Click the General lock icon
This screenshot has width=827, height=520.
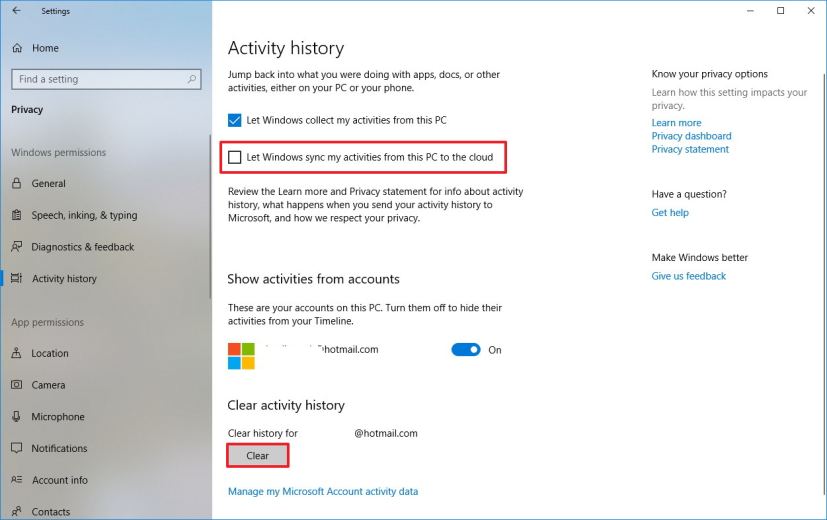click(x=17, y=184)
